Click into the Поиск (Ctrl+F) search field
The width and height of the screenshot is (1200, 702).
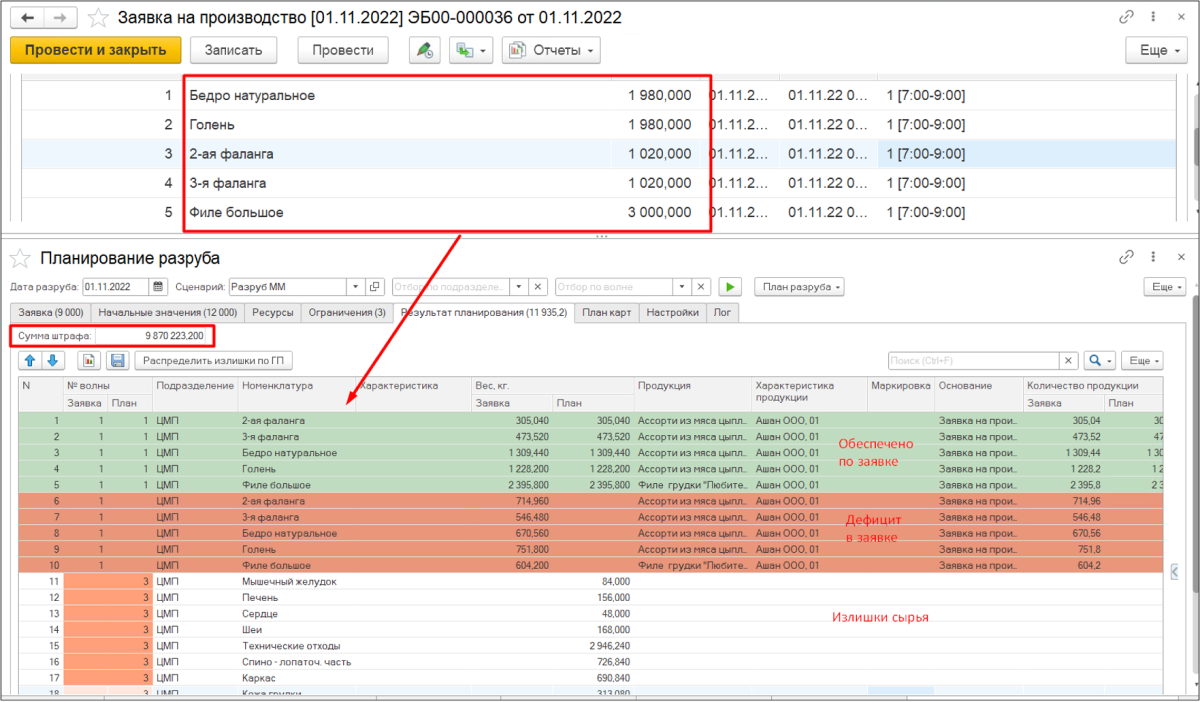click(x=972, y=361)
